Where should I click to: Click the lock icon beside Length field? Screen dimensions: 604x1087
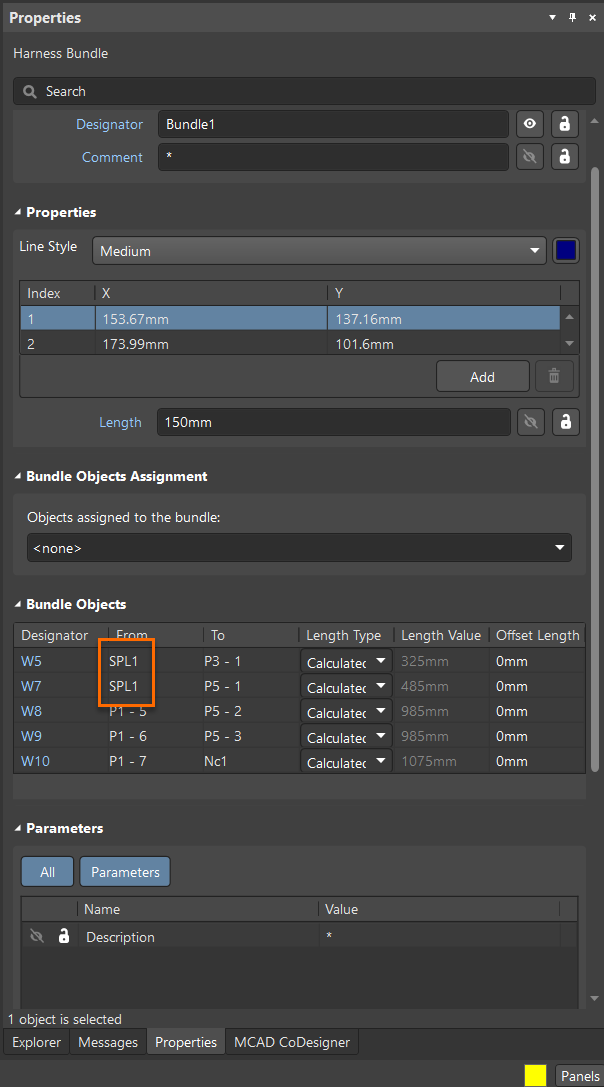pyautogui.click(x=565, y=422)
